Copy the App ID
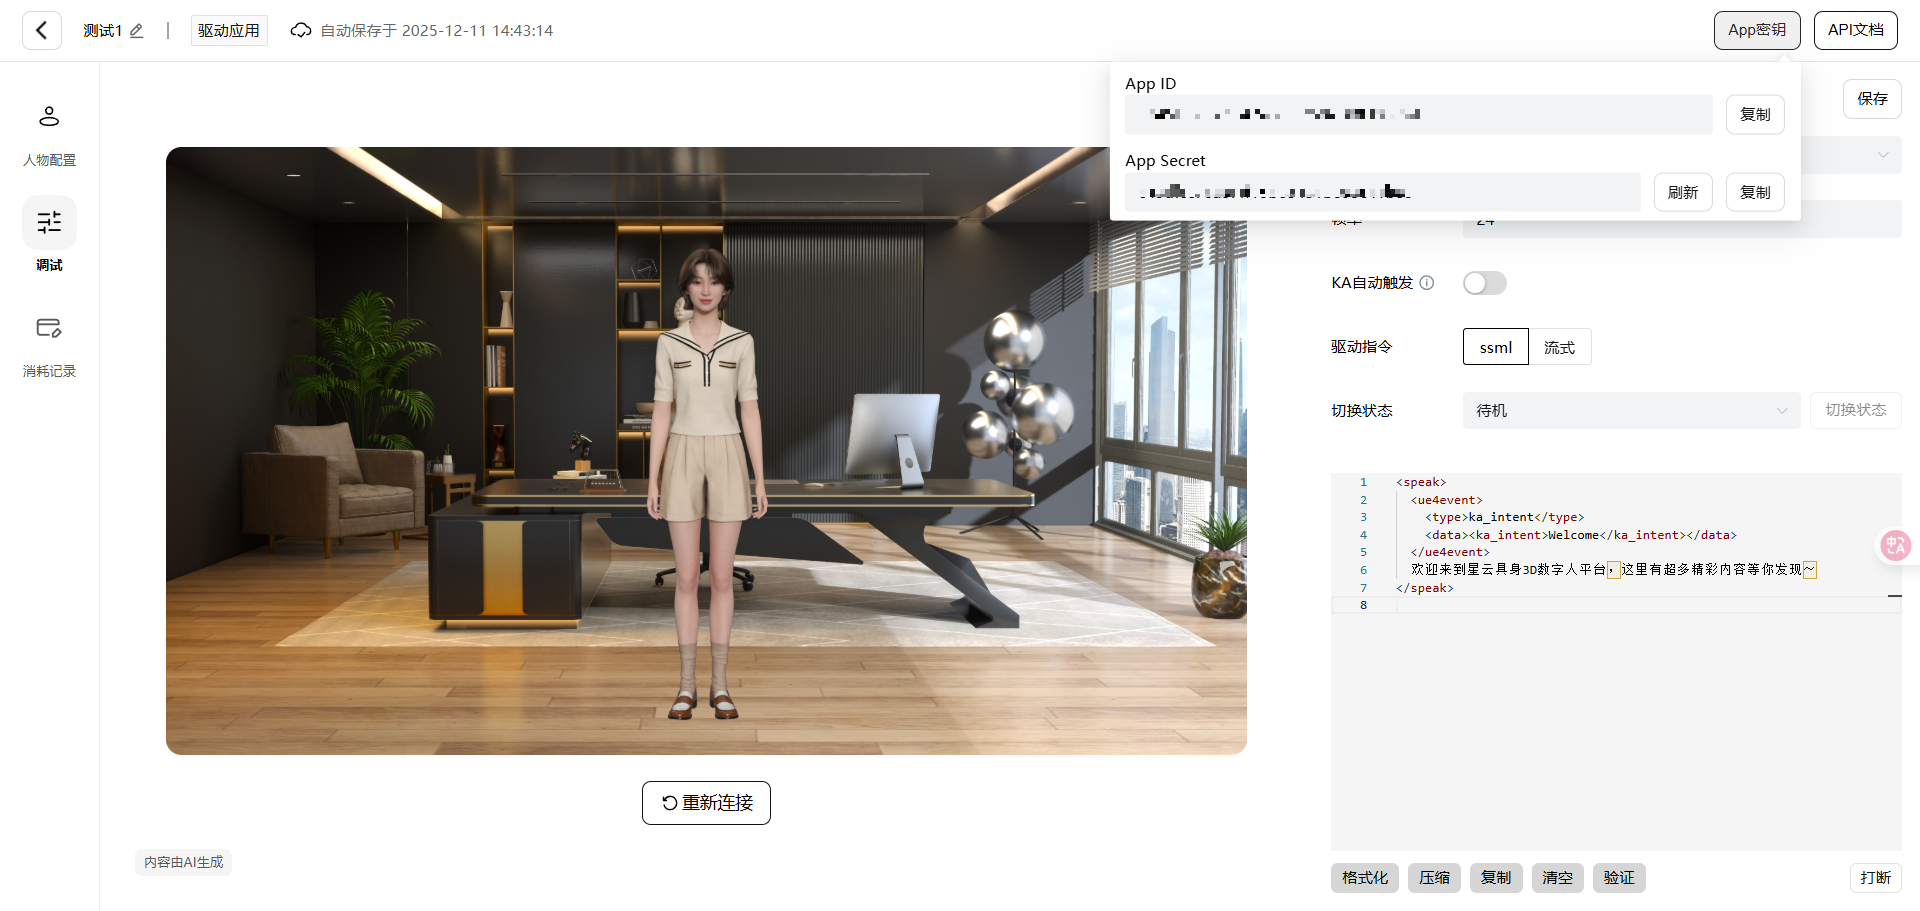 click(x=1755, y=115)
